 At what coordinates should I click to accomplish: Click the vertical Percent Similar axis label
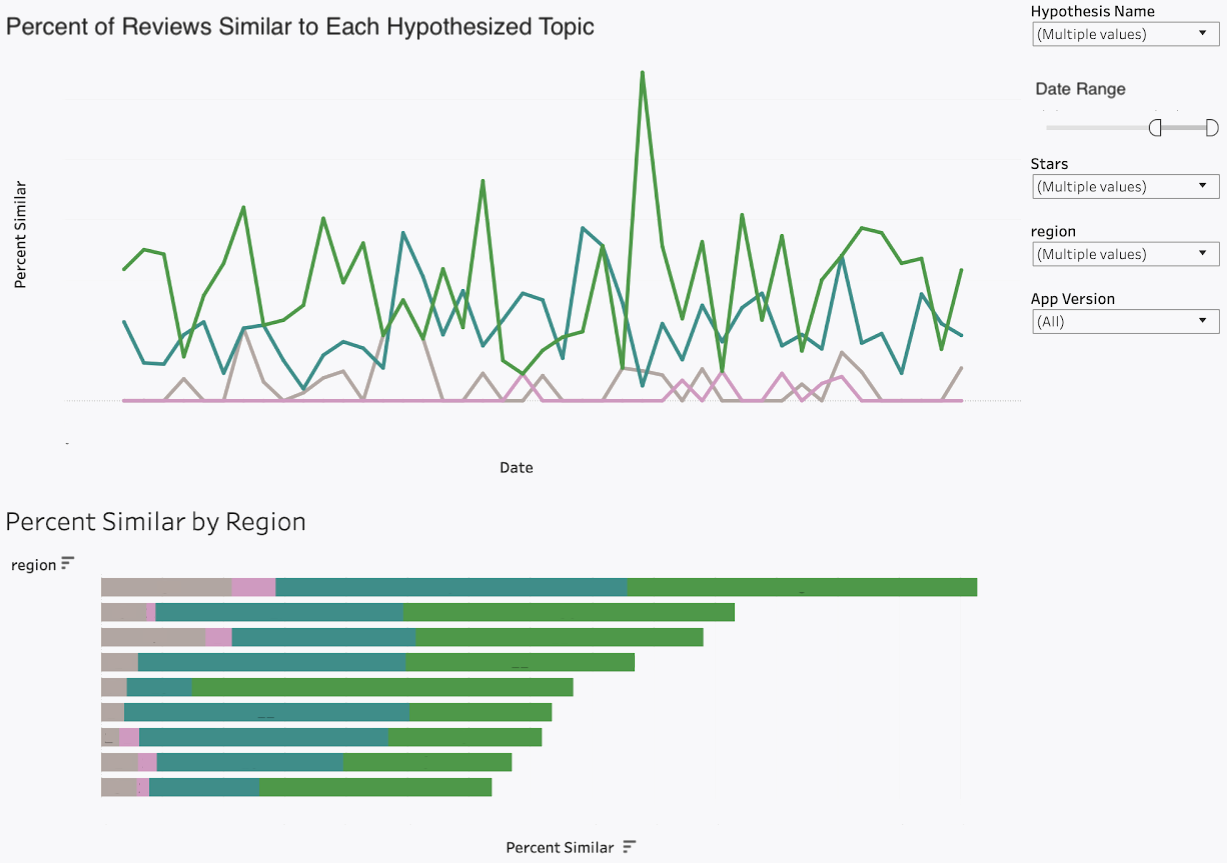click(20, 235)
